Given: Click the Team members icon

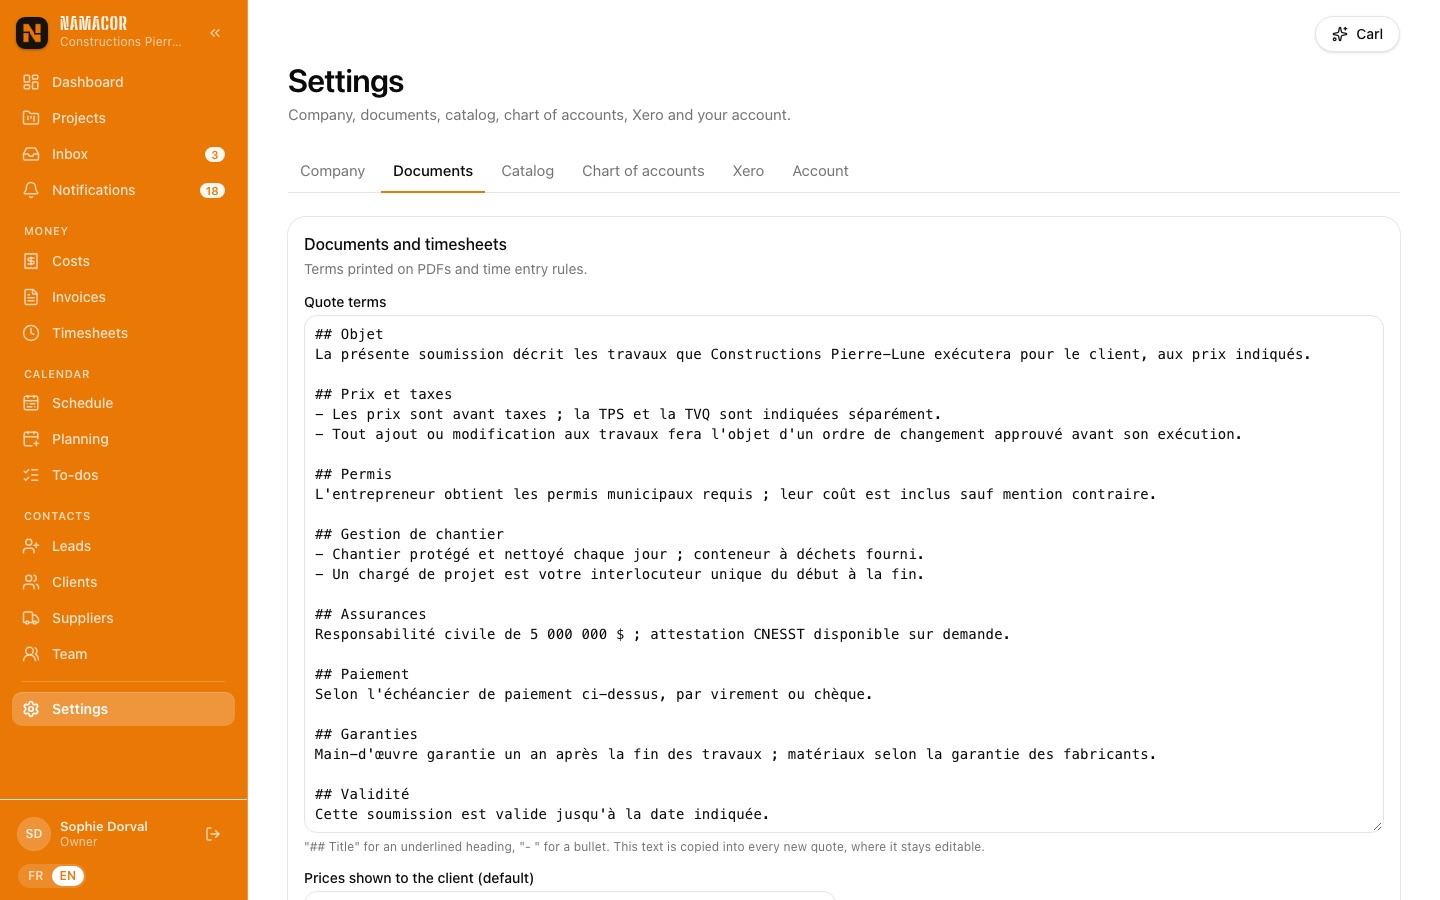Looking at the screenshot, I should [31, 654].
